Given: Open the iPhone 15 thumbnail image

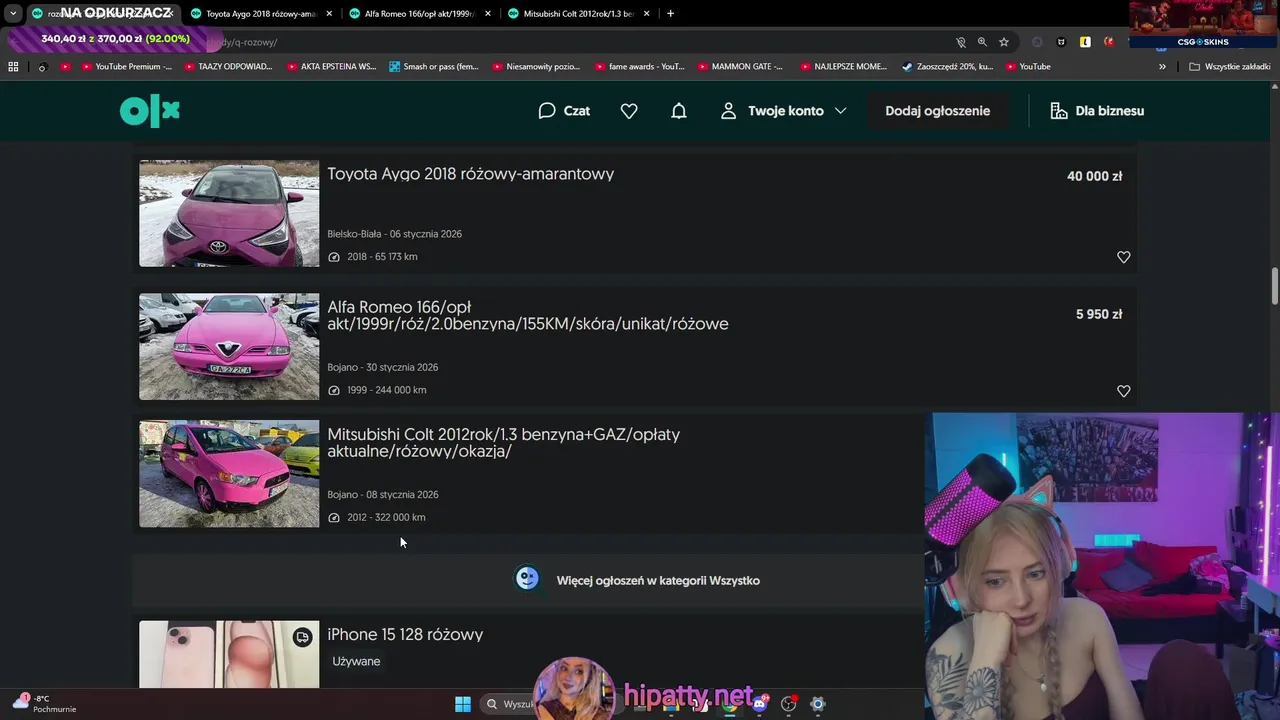Looking at the screenshot, I should coord(229,654).
